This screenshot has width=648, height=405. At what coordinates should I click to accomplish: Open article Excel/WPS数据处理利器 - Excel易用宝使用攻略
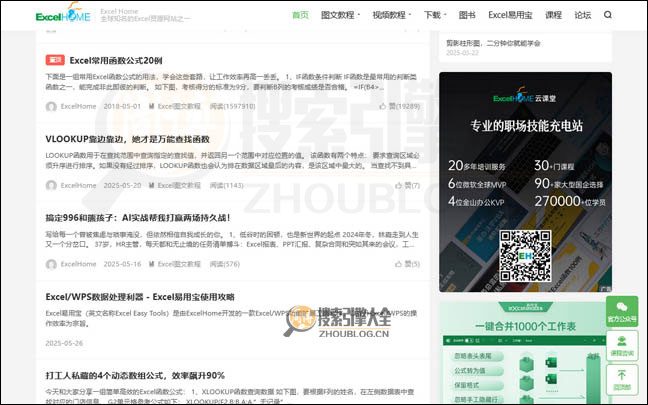point(140,297)
